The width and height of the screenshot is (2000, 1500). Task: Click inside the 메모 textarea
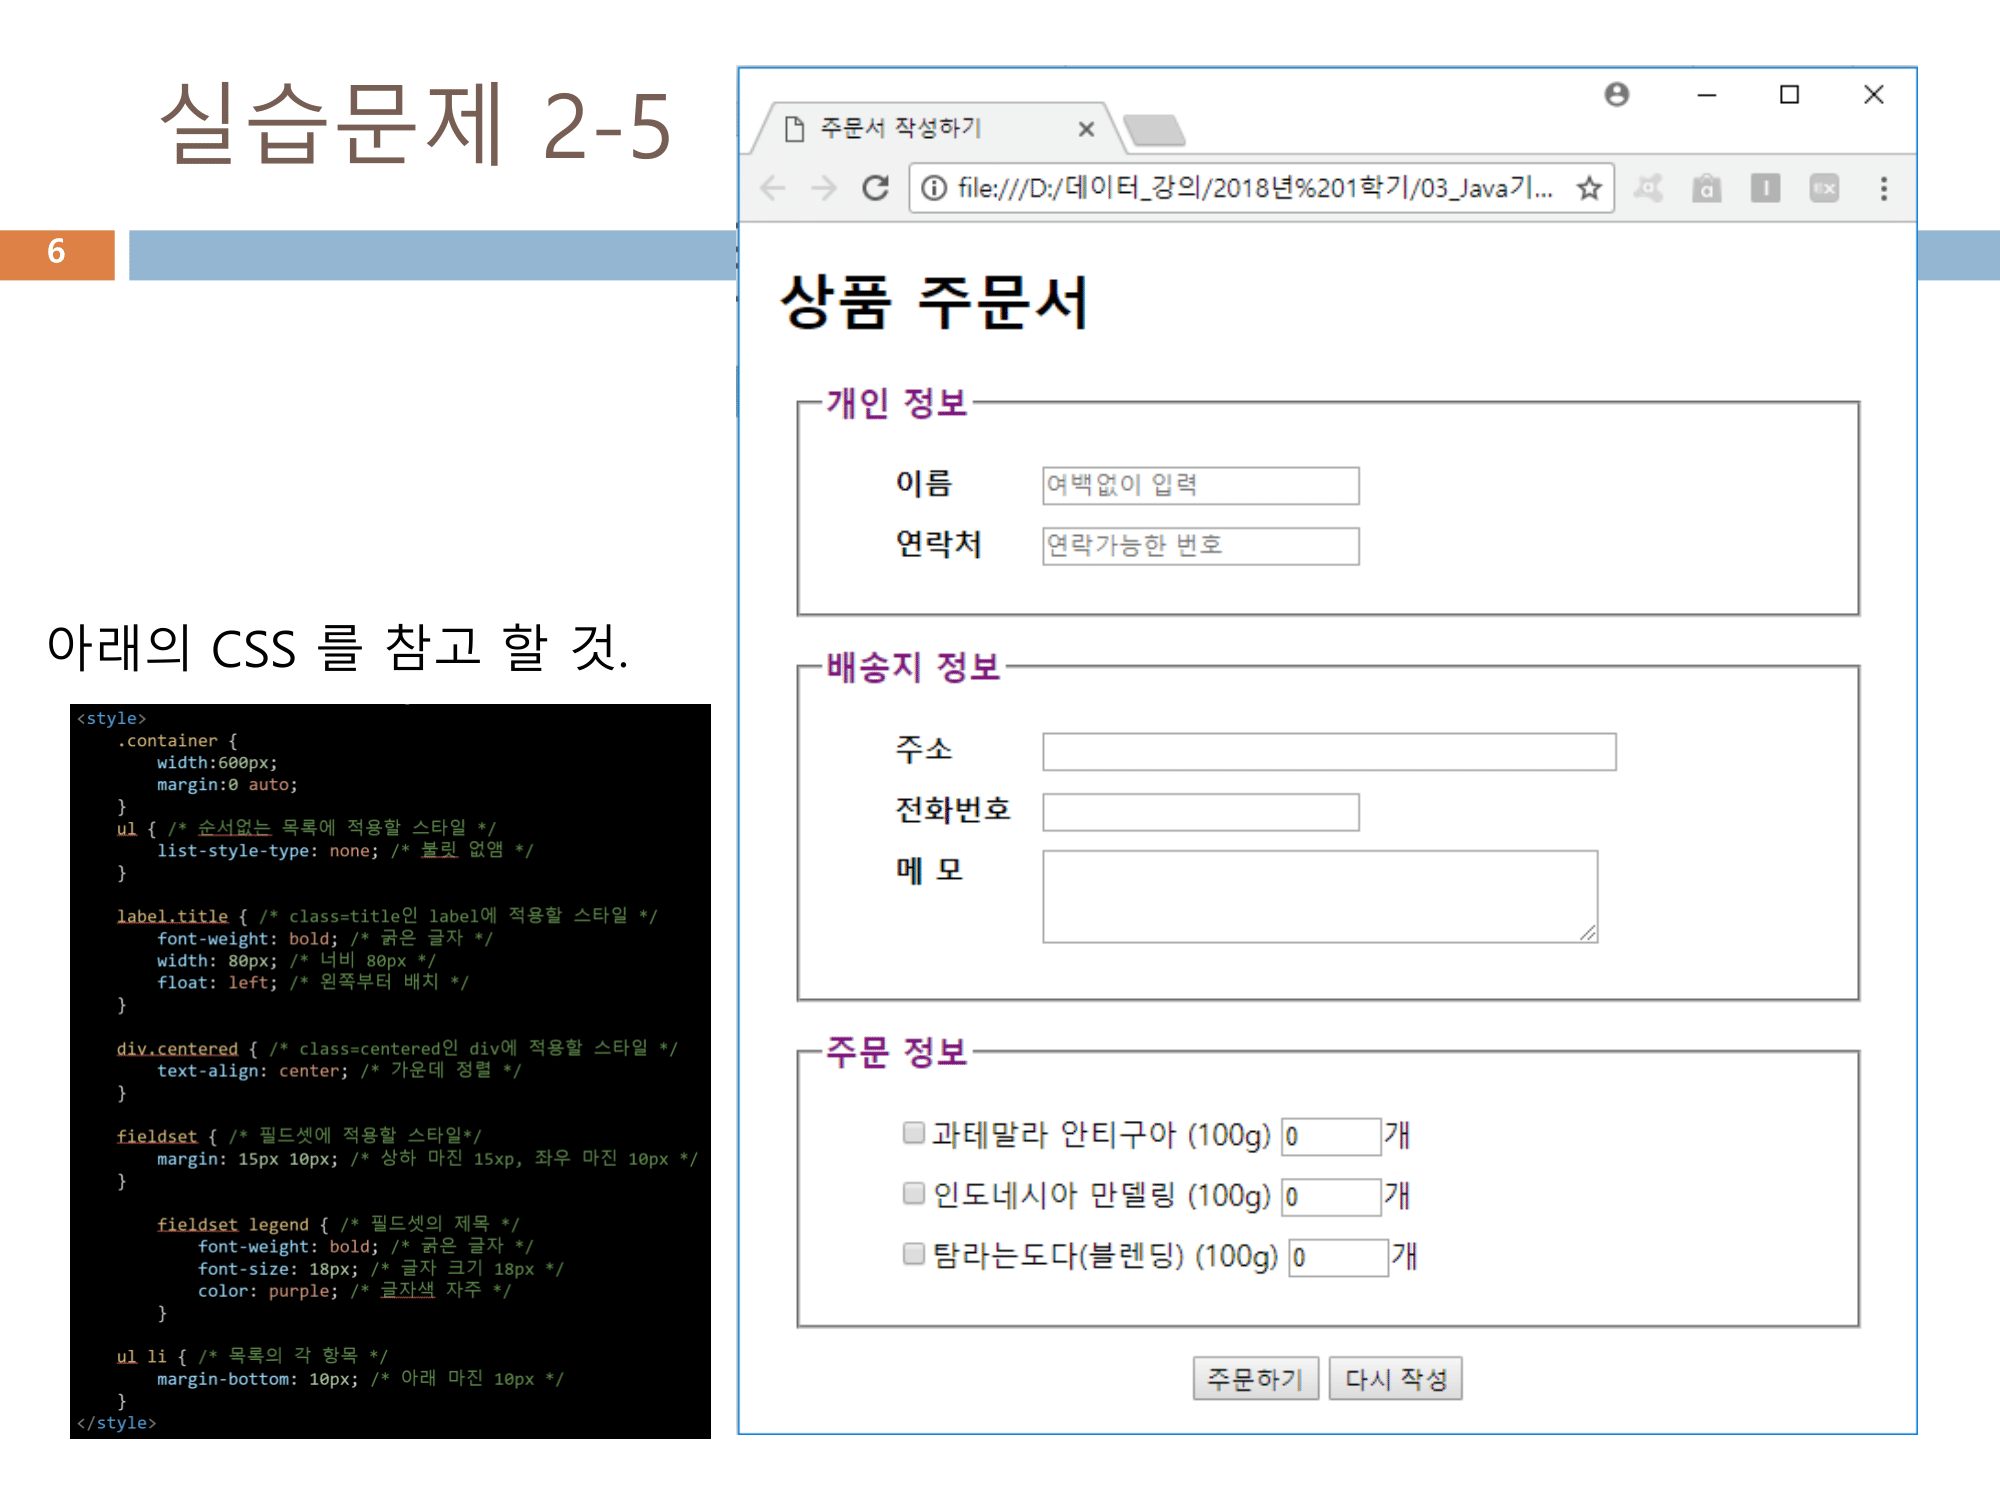coord(1320,897)
